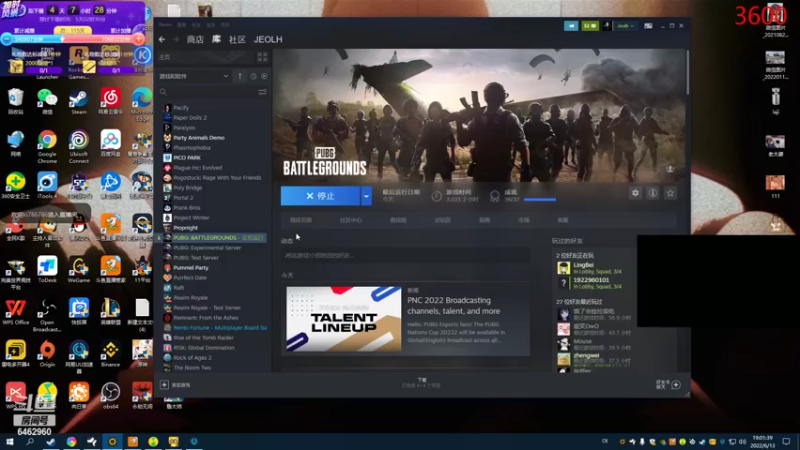Image resolution: width=800 pixels, height=450 pixels.
Task: Select Paper Dolls 2 in library
Action: point(190,117)
